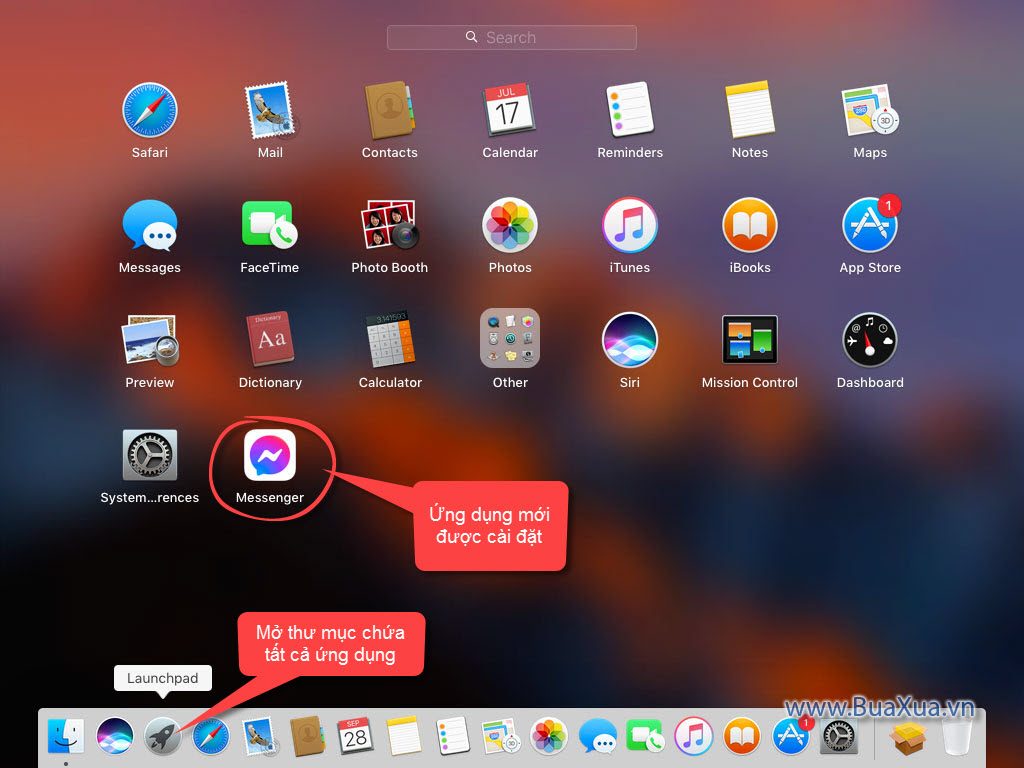Open Photo Booth app
The height and width of the screenshot is (768, 1024).
coord(389,225)
